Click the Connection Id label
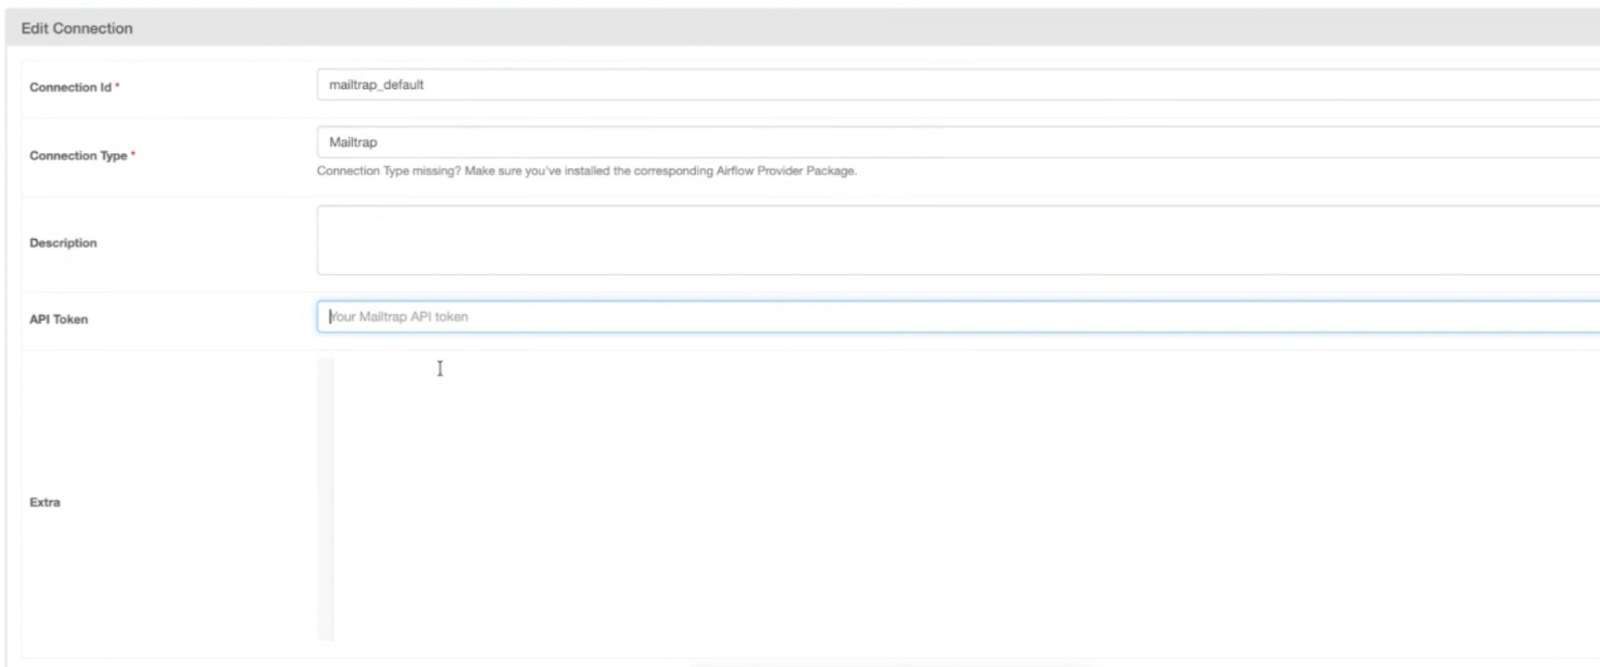 coord(70,88)
